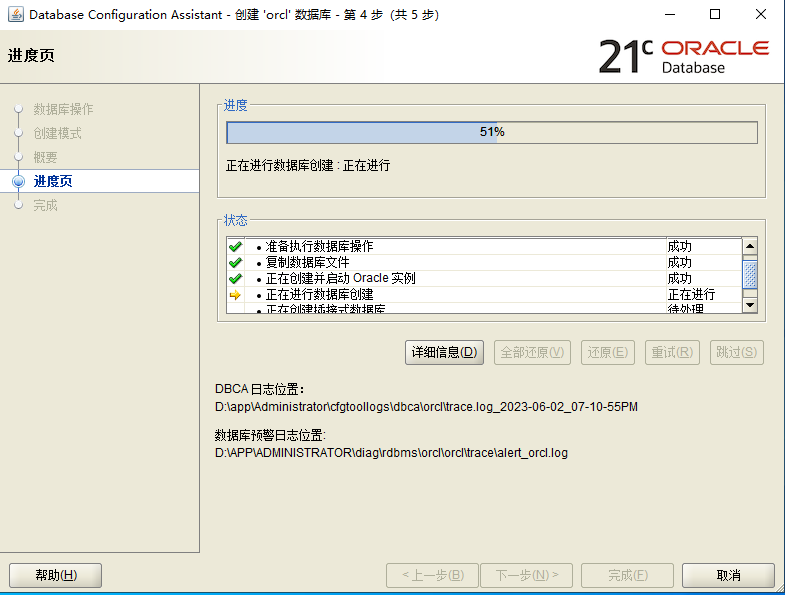This screenshot has width=785, height=595.
Task: Minimize the Database Configuration Assistant window
Action: 670,15
